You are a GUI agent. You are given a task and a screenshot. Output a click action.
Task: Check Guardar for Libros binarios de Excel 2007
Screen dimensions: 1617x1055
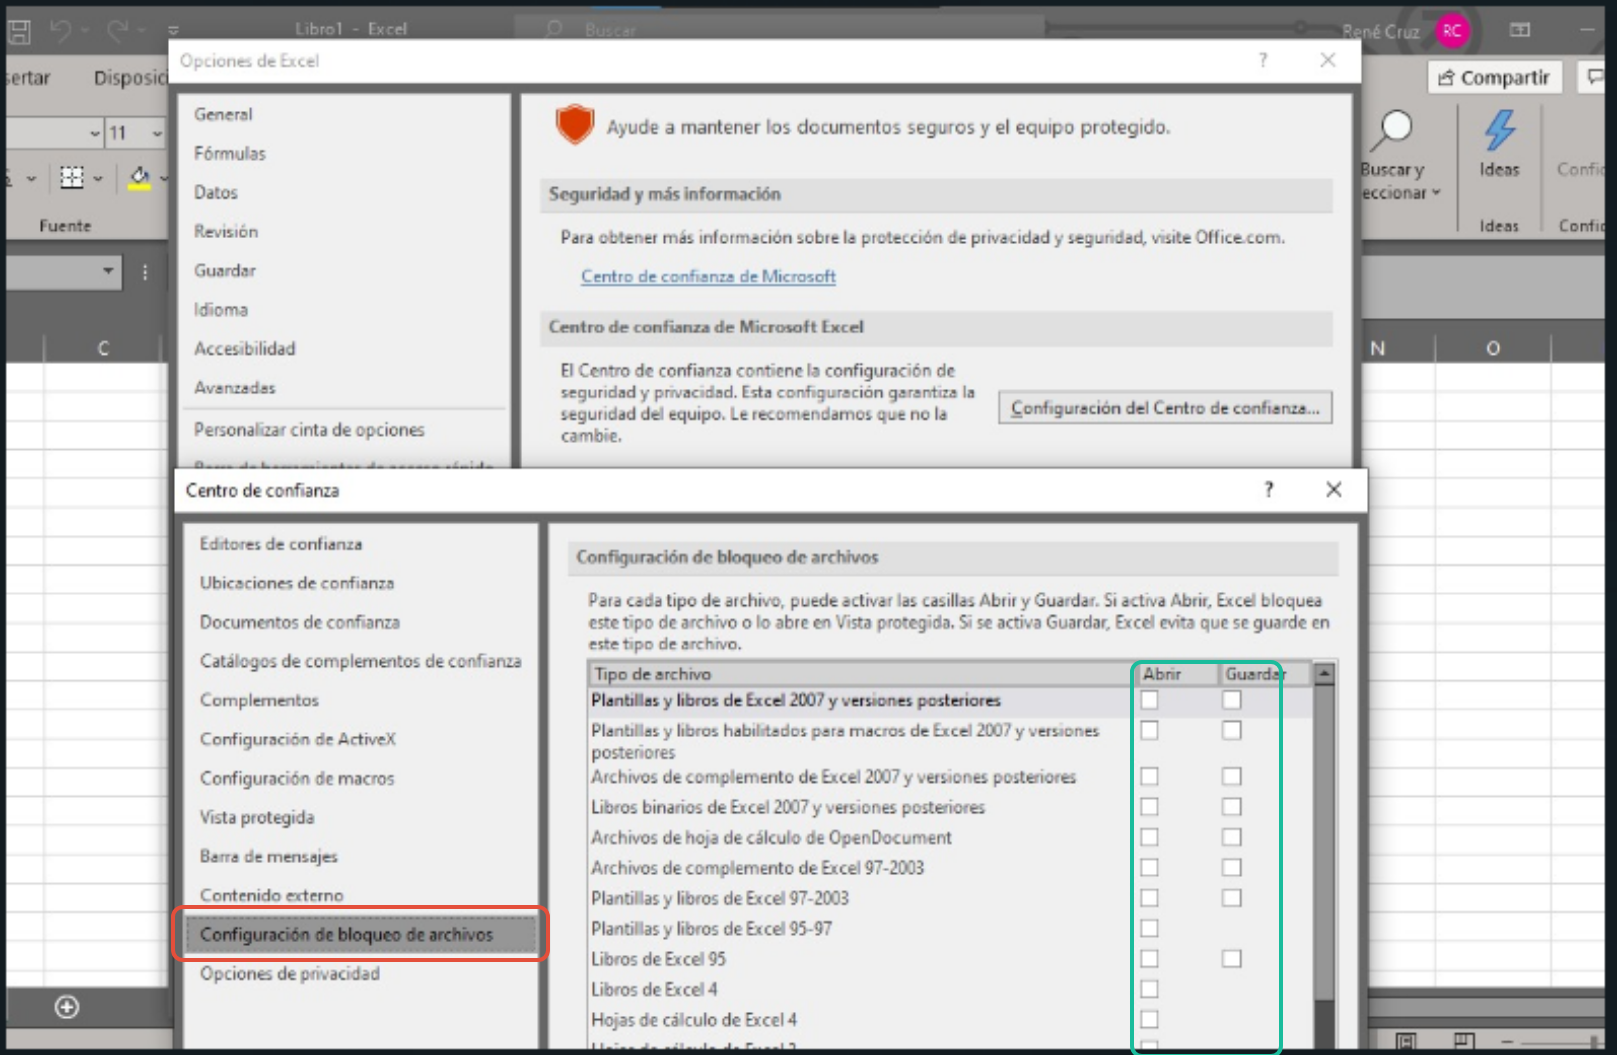[x=1231, y=806]
